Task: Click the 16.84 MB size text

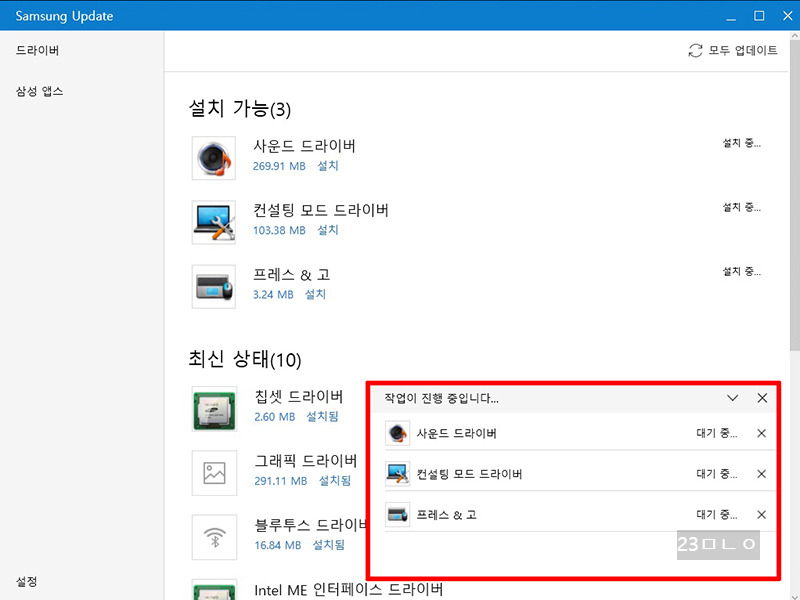Action: coord(278,545)
